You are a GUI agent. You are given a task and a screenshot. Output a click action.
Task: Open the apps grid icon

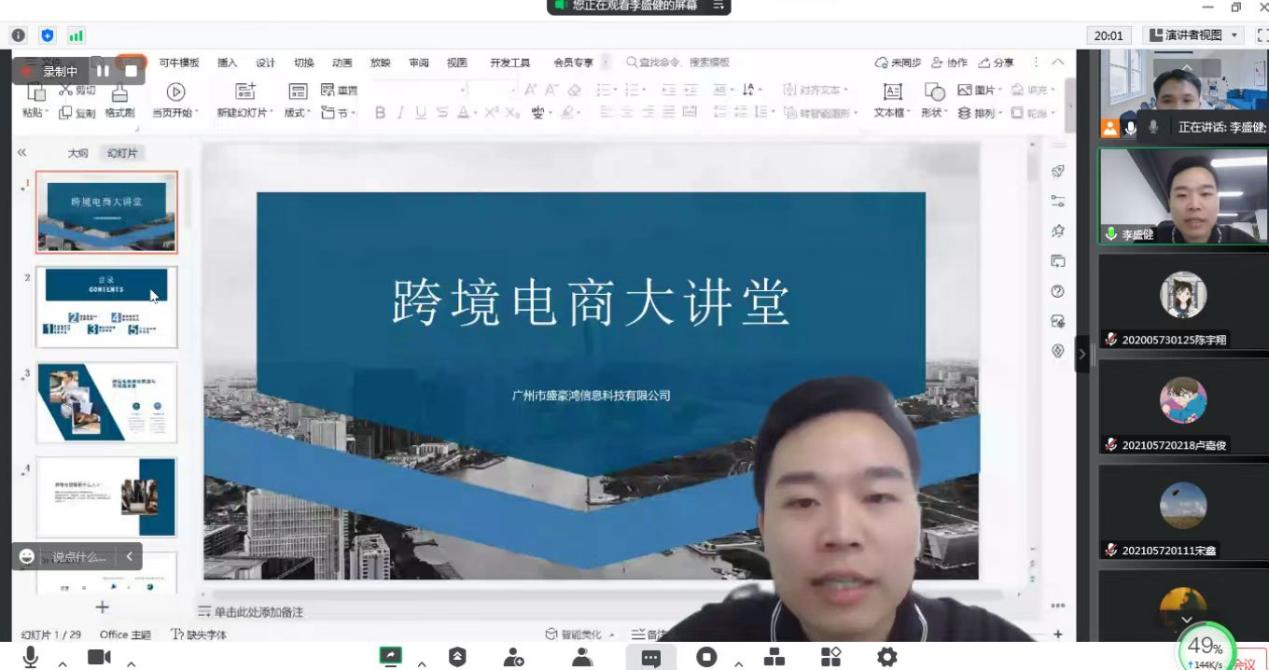click(x=830, y=657)
